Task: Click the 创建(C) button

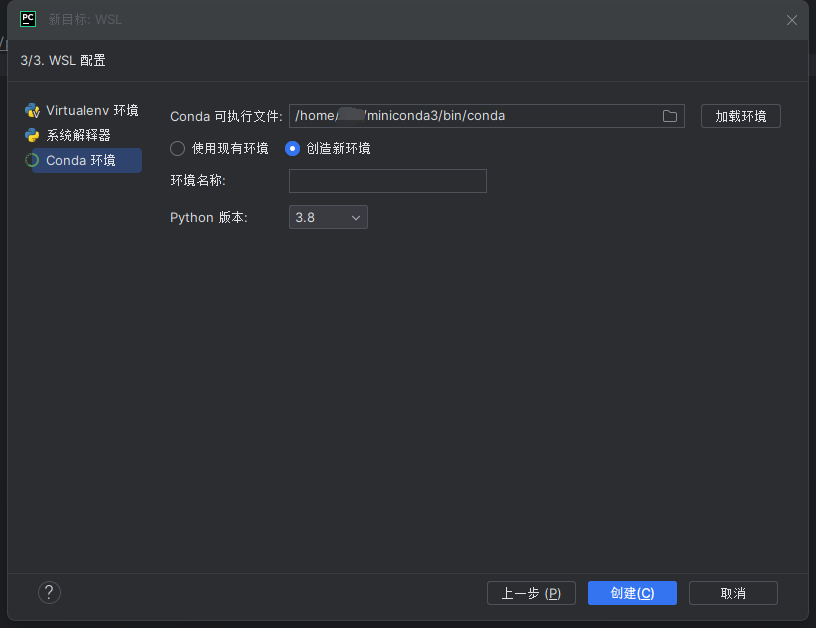Action: 632,592
